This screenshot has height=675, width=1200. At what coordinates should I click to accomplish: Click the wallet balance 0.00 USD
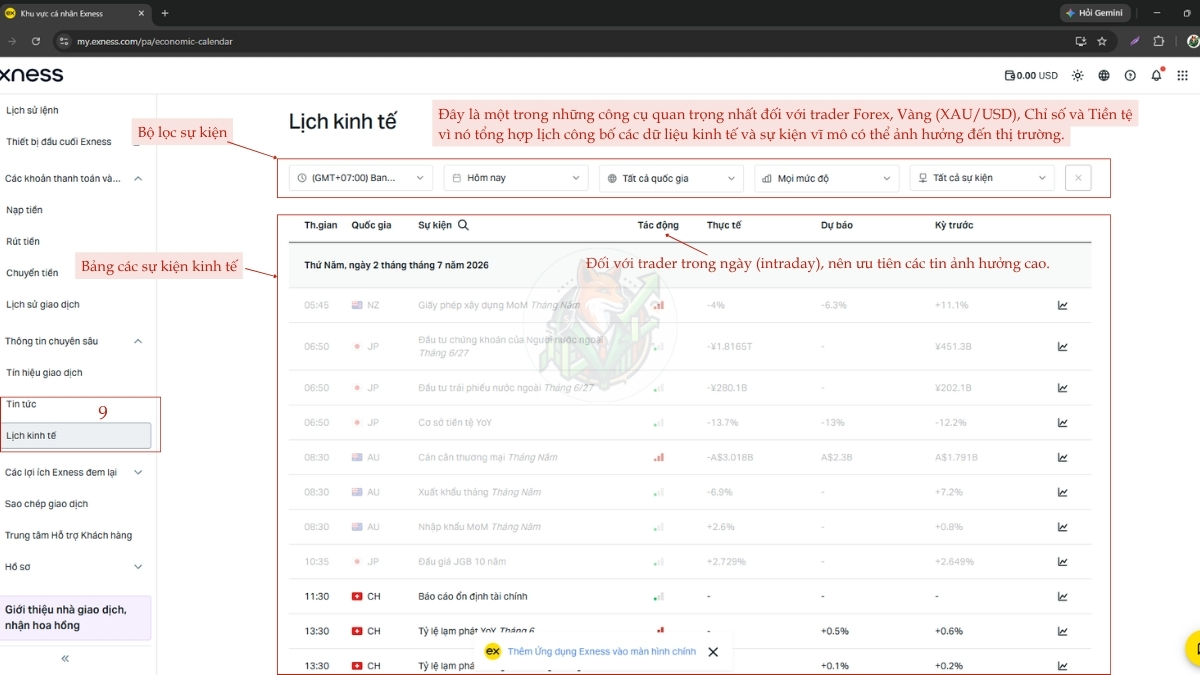(1031, 75)
